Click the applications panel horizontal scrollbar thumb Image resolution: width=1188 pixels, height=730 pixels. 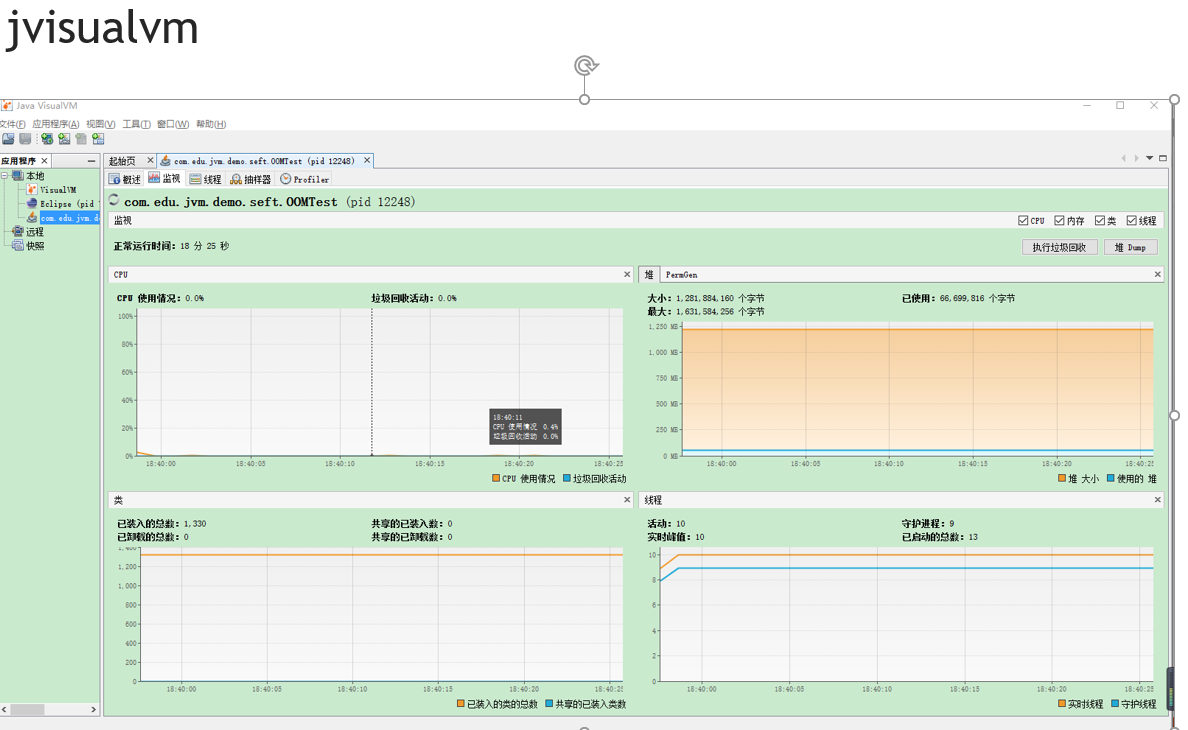pos(27,710)
